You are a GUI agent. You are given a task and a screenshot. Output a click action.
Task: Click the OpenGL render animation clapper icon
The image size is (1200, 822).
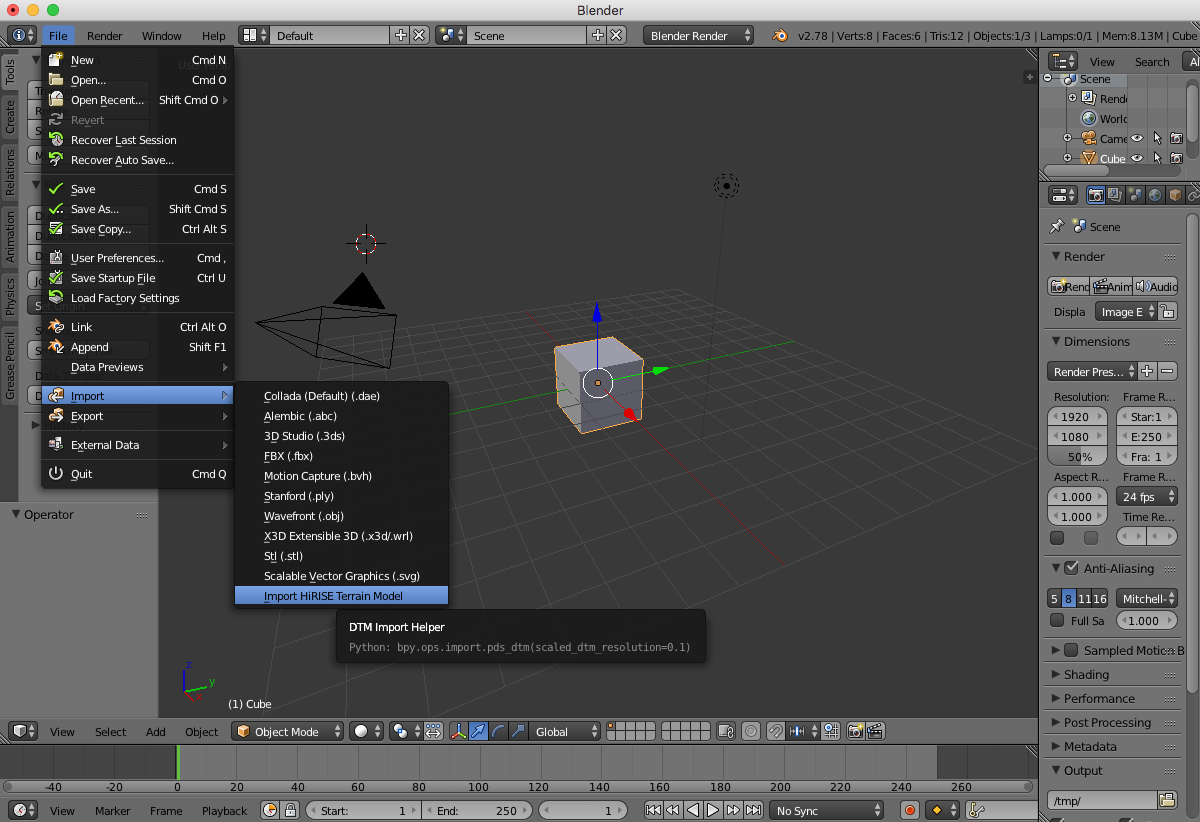(x=876, y=732)
